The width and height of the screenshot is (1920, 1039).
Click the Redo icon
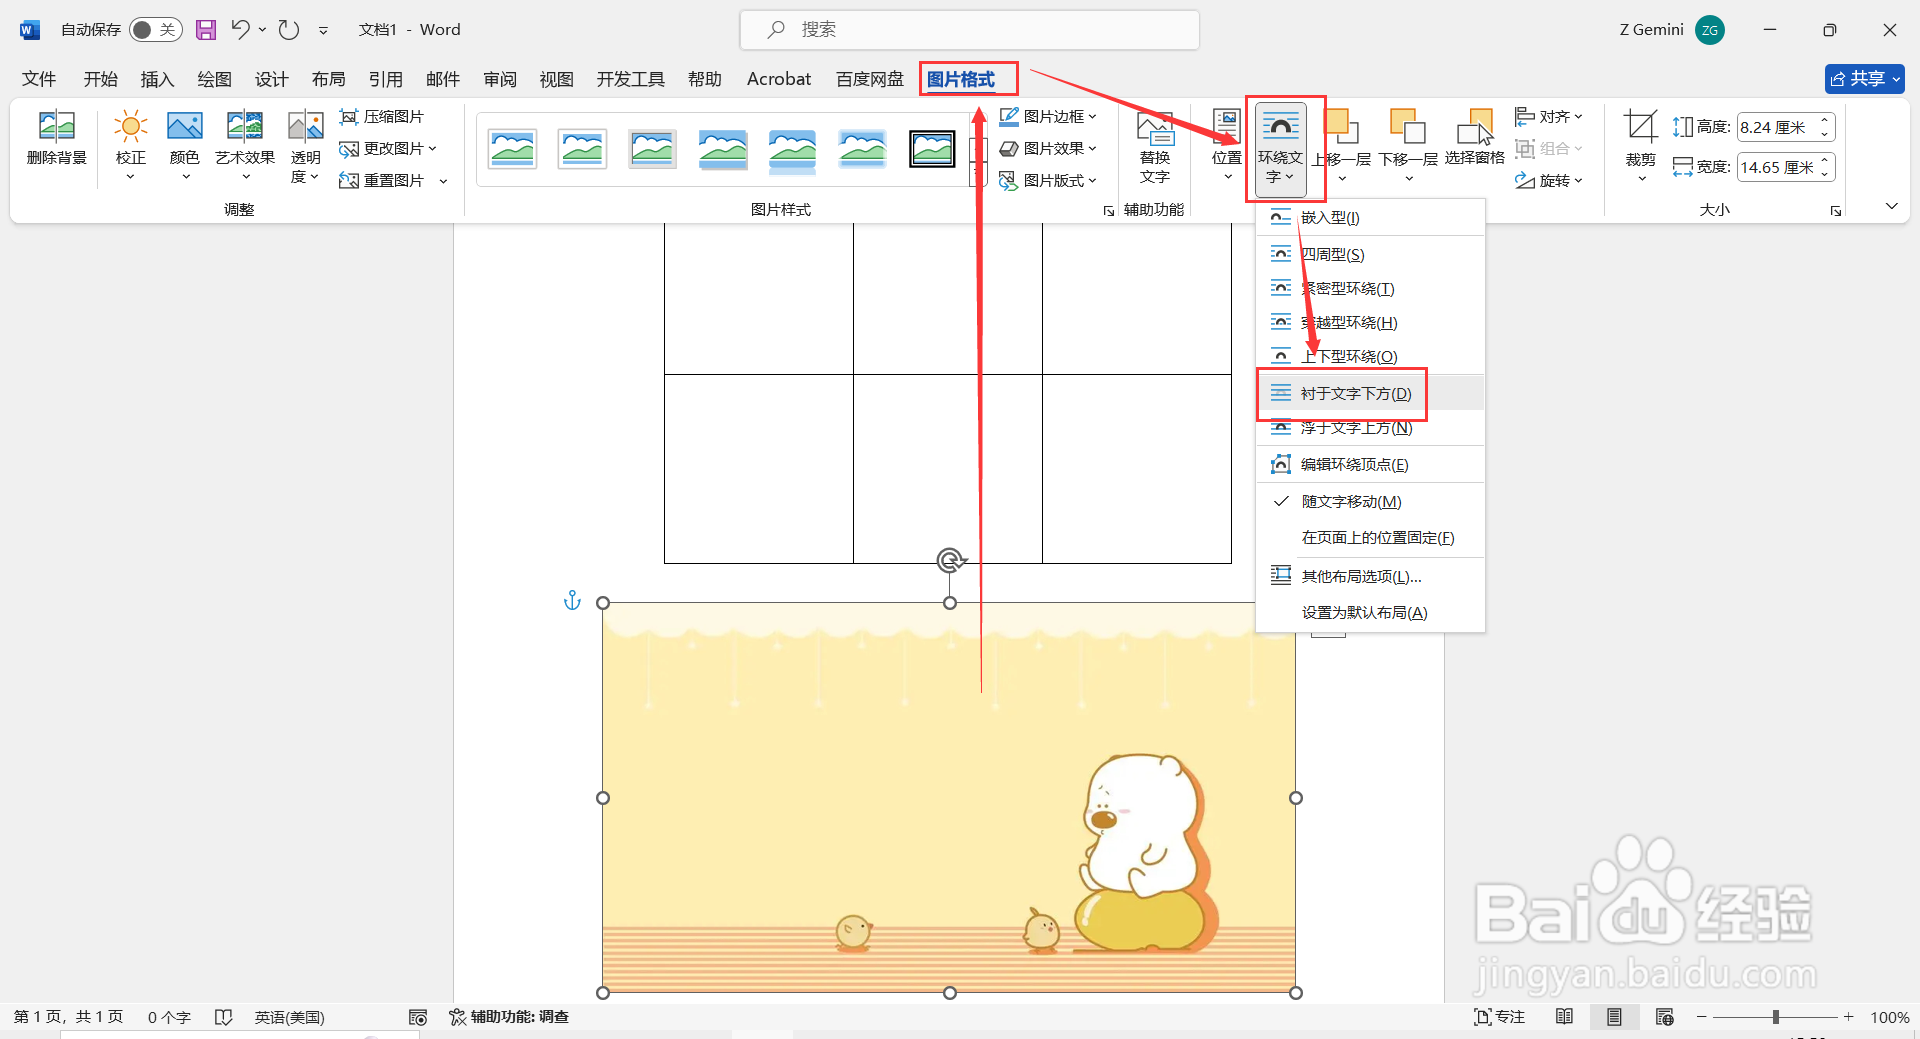tap(289, 30)
